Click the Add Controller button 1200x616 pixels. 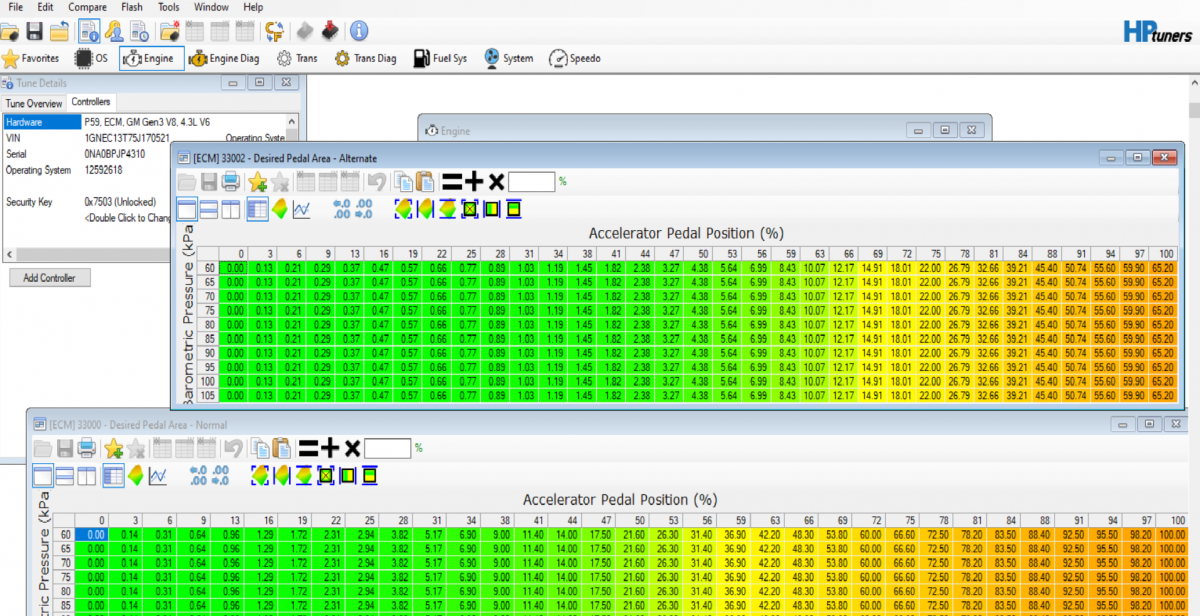50,277
